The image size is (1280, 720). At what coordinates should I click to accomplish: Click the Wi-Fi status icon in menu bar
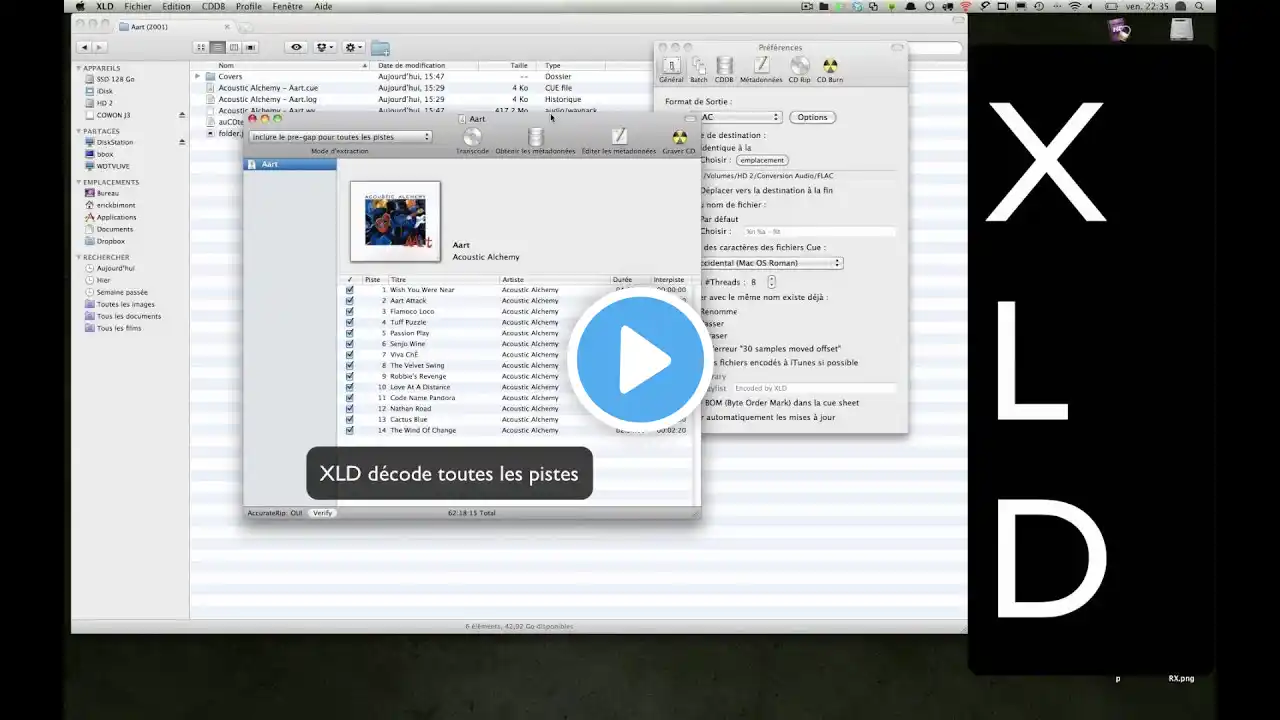pyautogui.click(x=1075, y=6)
